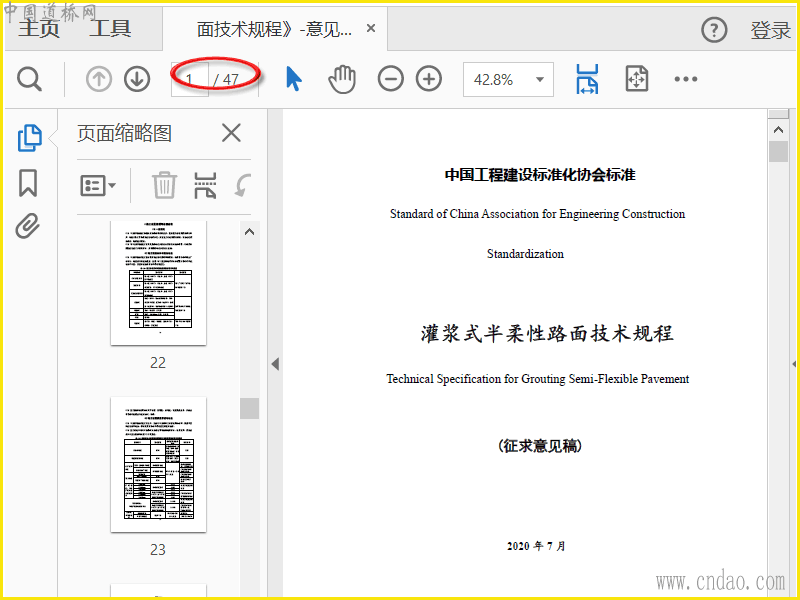Close the 页面缩略图 panel

tap(231, 134)
